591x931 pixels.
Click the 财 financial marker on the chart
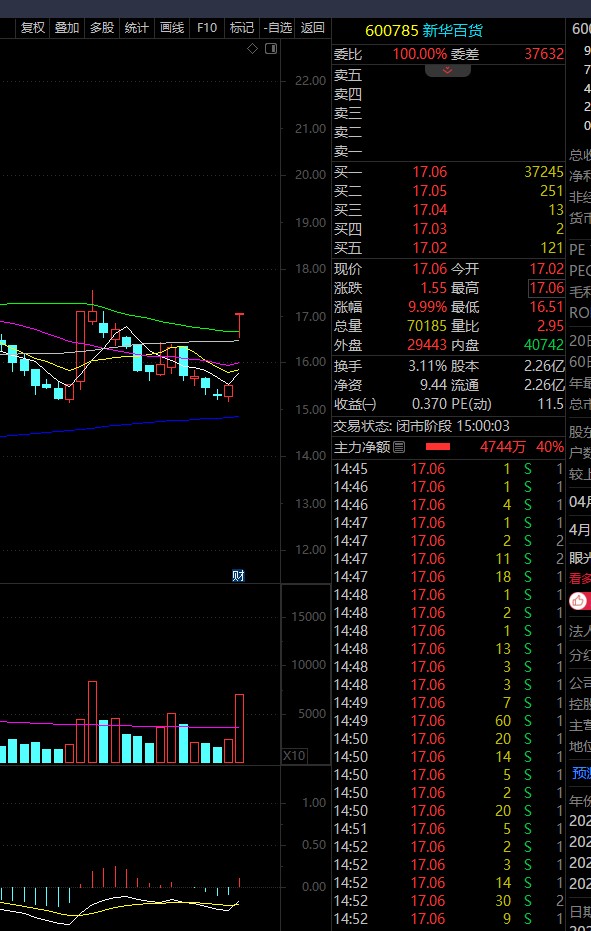tap(238, 575)
